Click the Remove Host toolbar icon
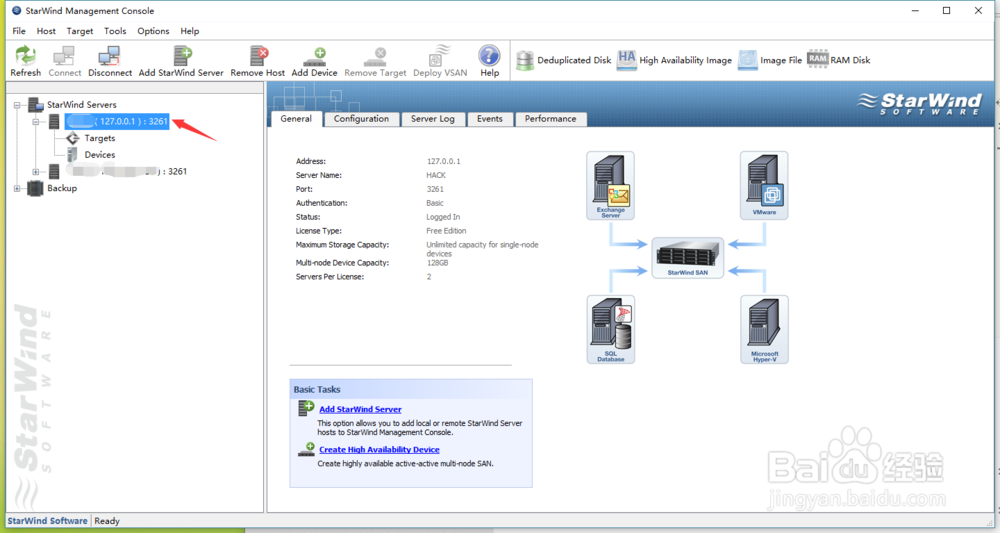 coord(258,56)
